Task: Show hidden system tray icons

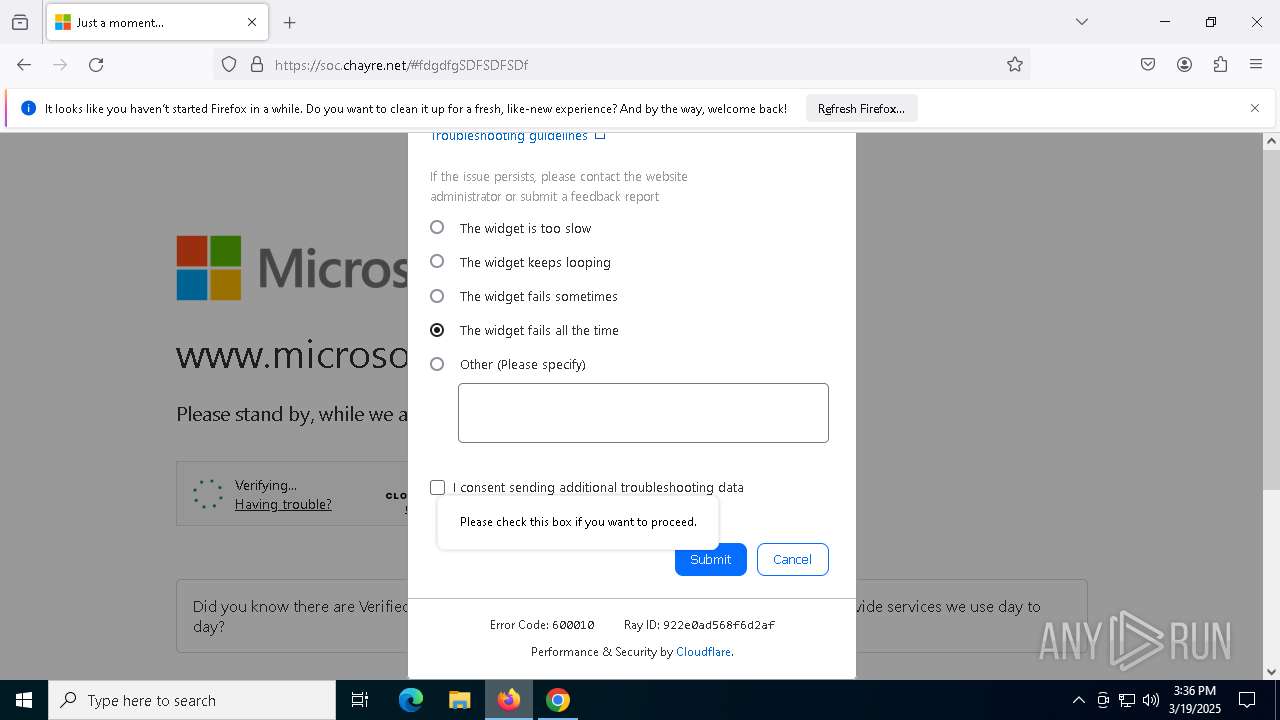Action: pos(1078,700)
